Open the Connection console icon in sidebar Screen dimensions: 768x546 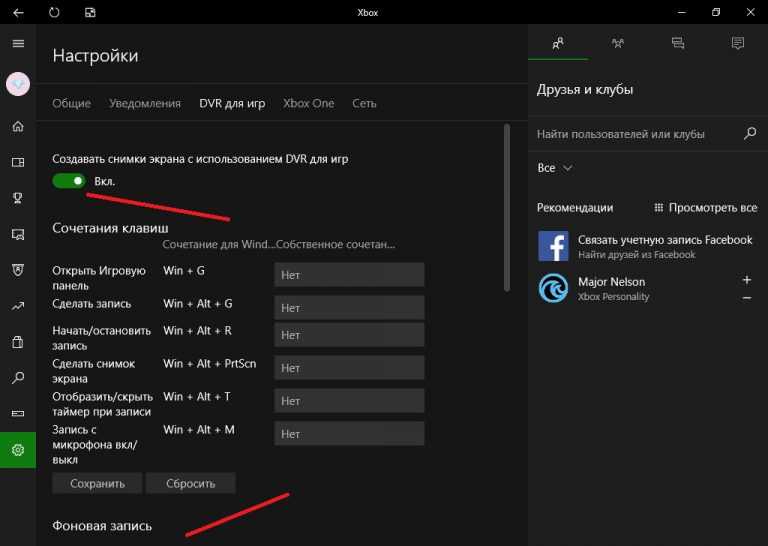(x=18, y=414)
